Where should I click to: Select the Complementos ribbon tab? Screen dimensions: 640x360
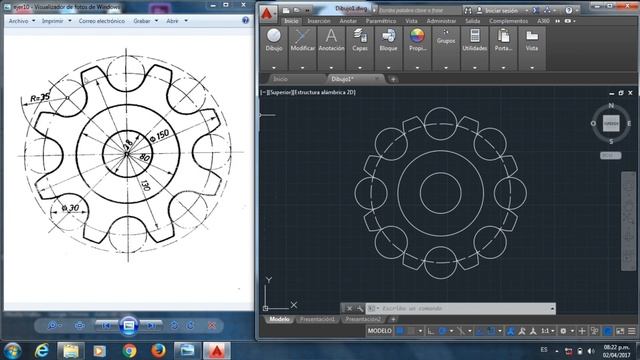(509, 21)
